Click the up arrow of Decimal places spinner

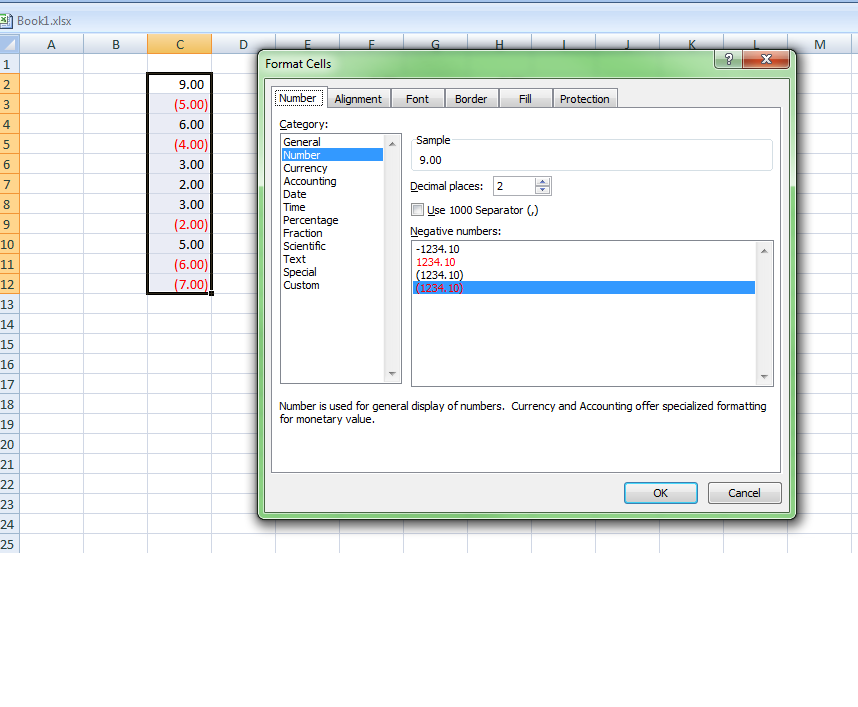coord(544,181)
